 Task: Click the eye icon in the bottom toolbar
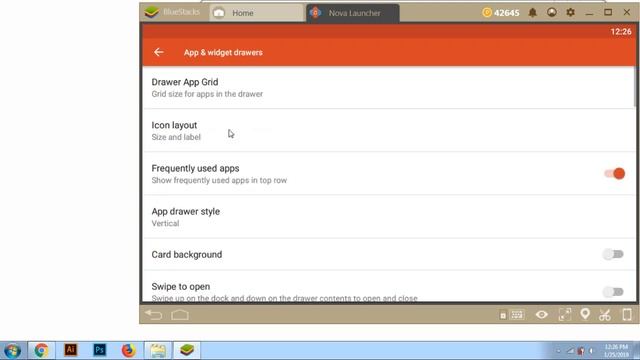coord(542,315)
